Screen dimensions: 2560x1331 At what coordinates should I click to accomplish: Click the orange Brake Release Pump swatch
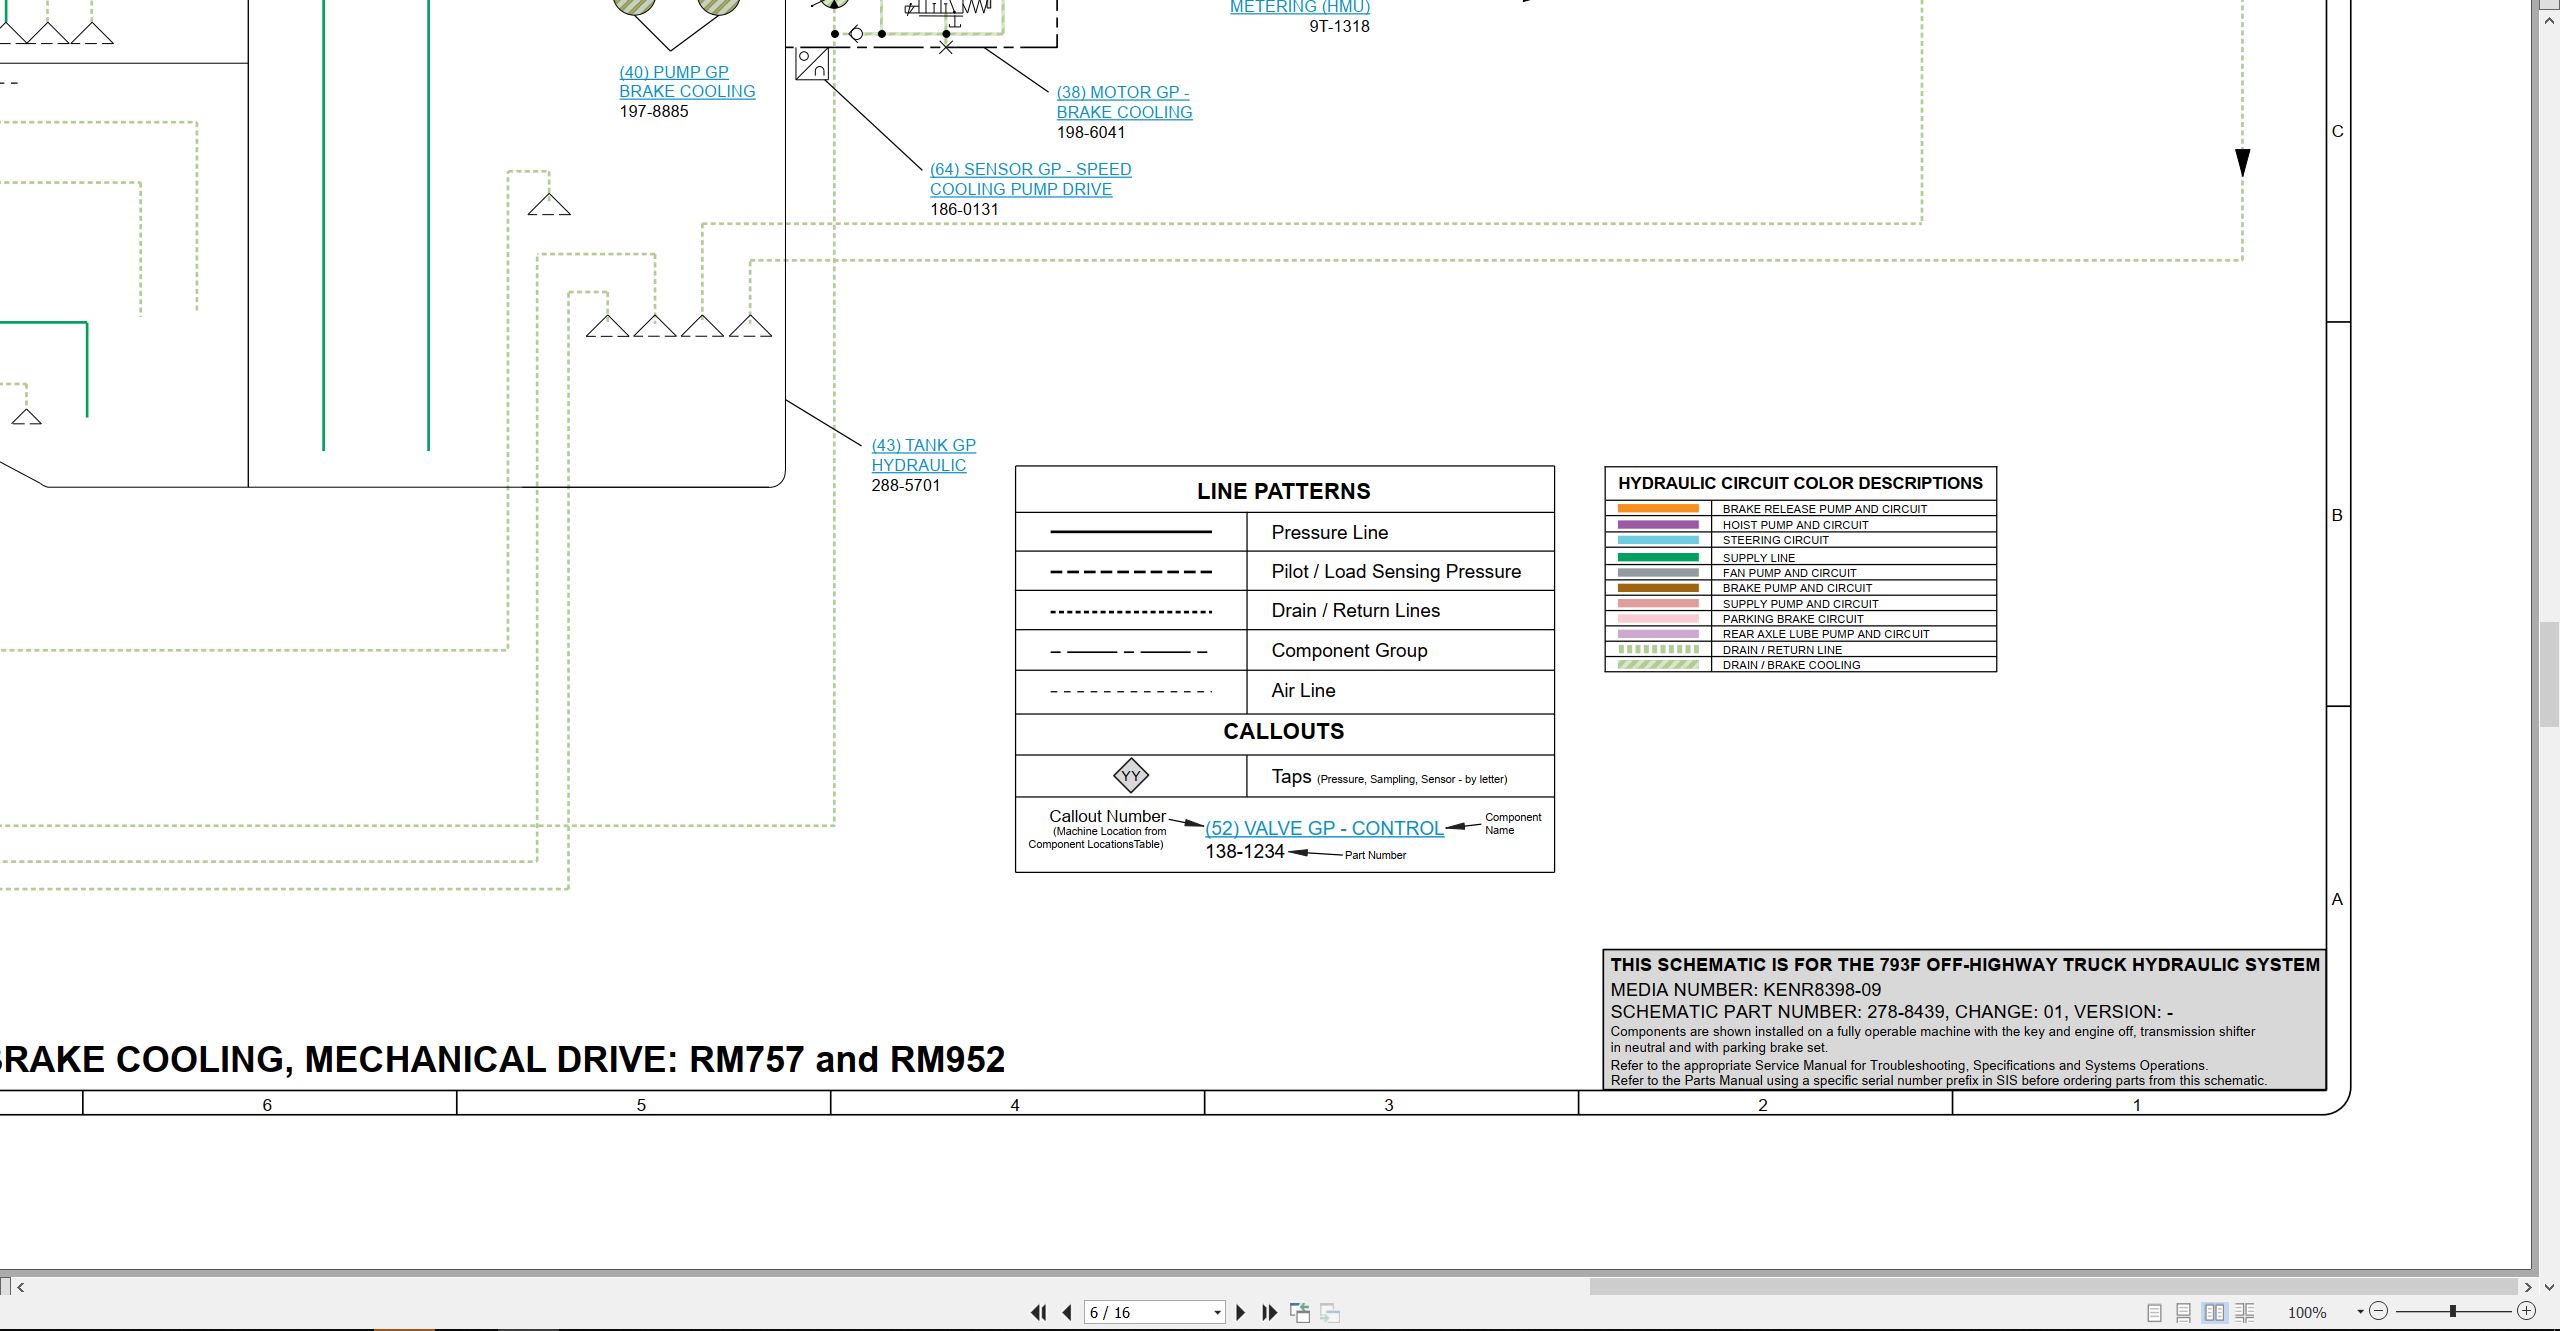(x=1658, y=509)
